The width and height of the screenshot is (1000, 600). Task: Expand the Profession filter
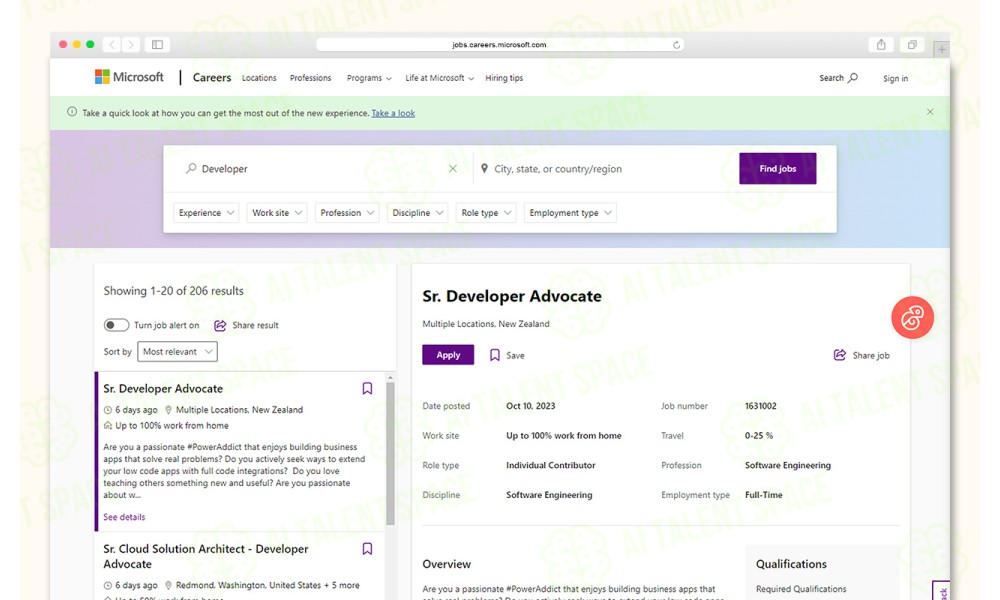347,213
